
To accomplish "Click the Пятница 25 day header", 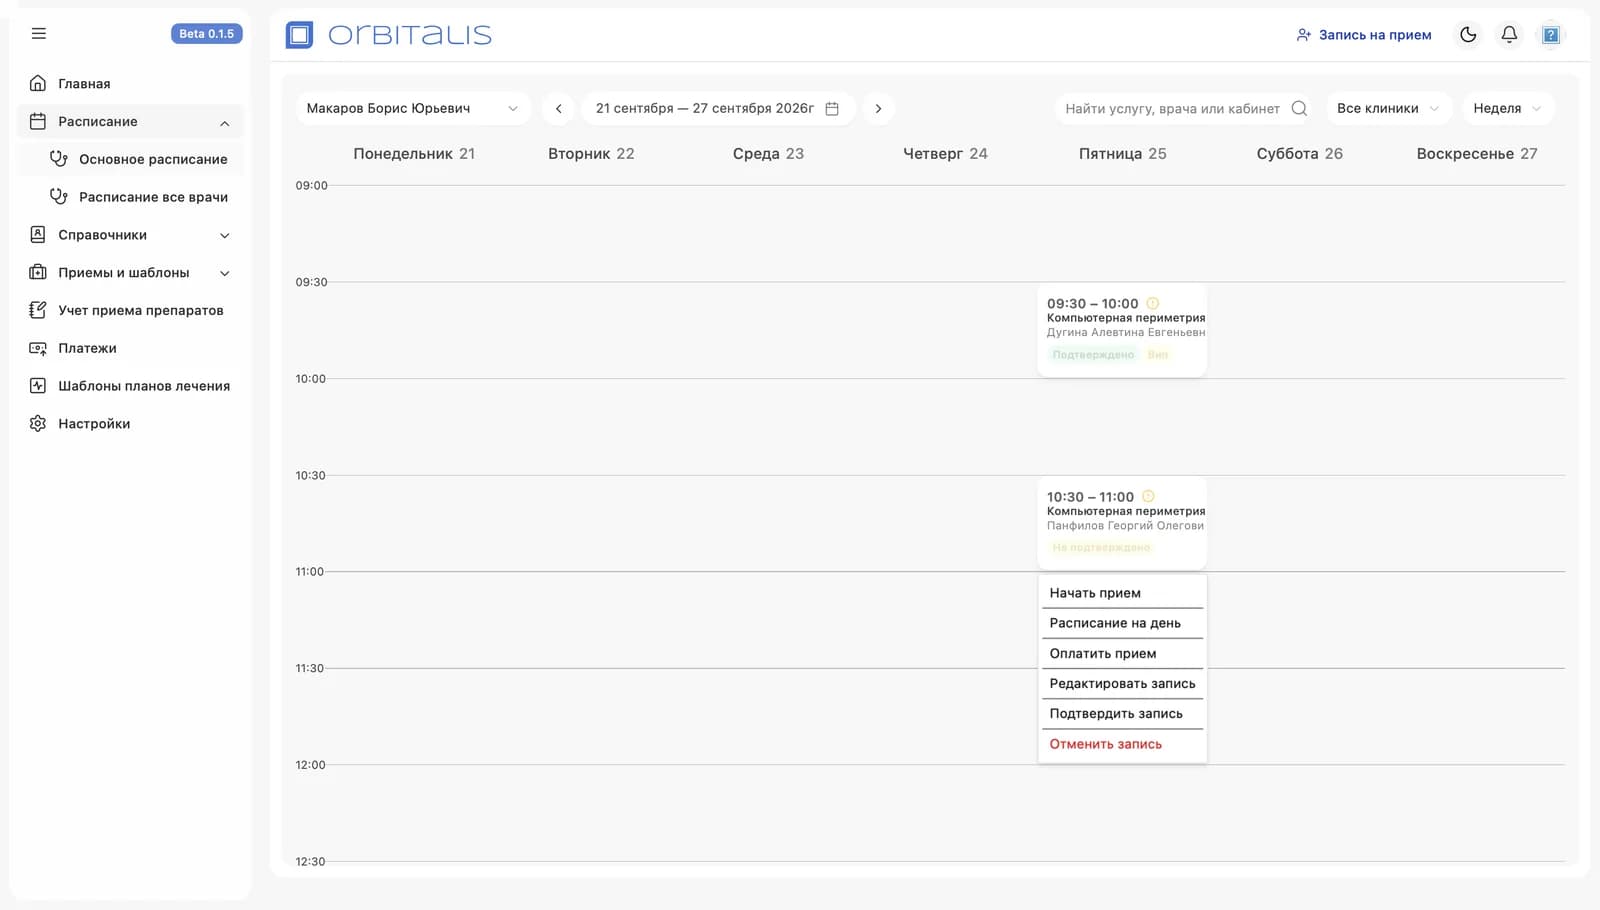I will (x=1122, y=154).
